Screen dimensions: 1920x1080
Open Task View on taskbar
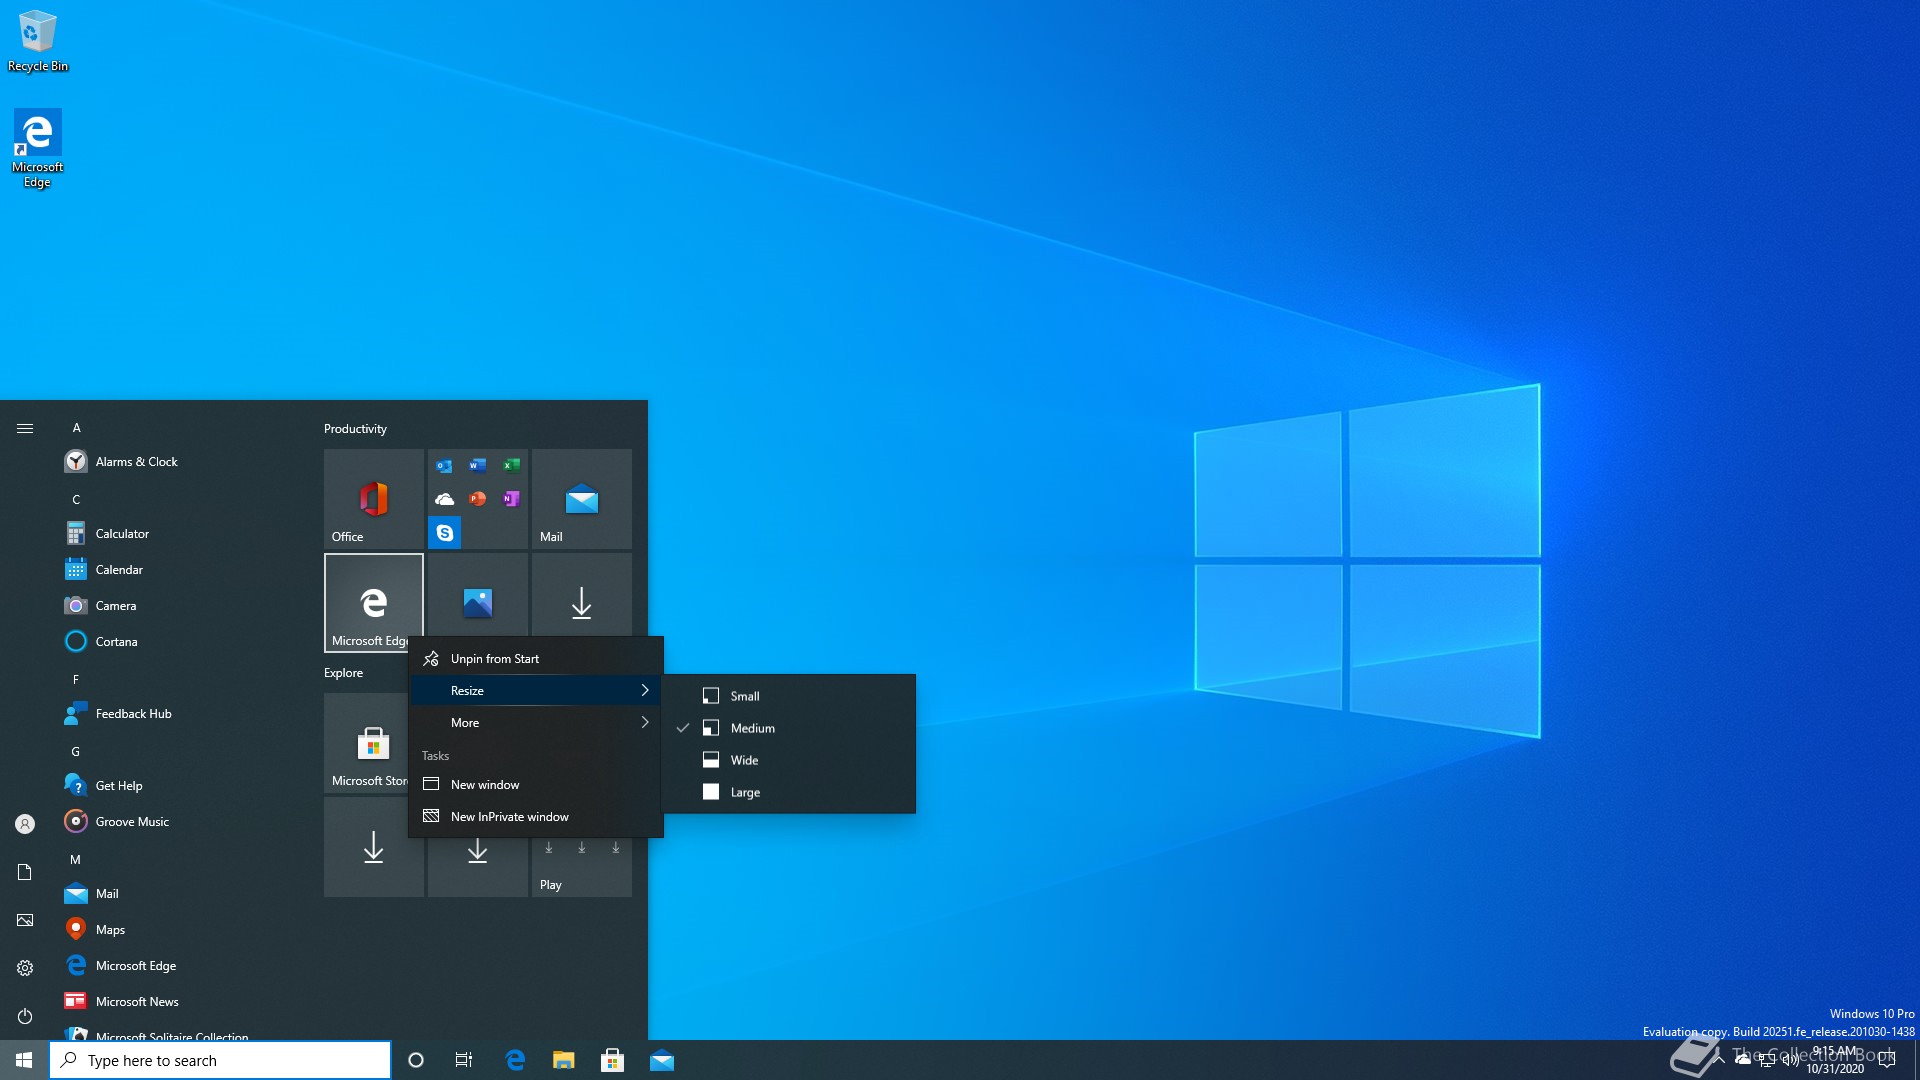(x=464, y=1060)
